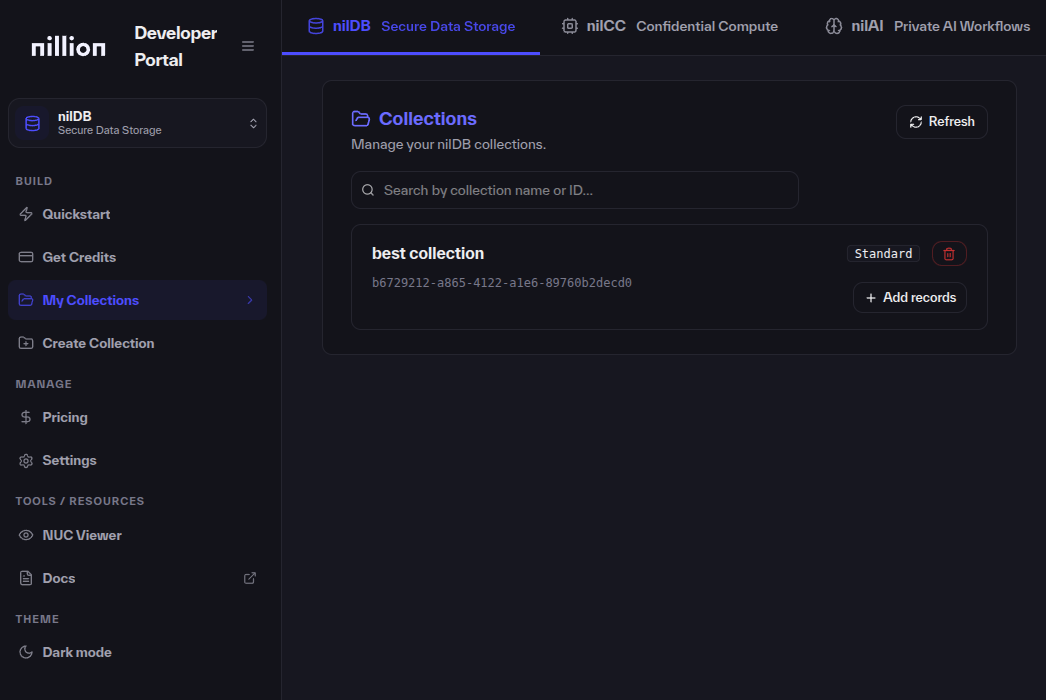The image size is (1046, 700).
Task: Click the nilDB database icon in the header
Action: [315, 25]
